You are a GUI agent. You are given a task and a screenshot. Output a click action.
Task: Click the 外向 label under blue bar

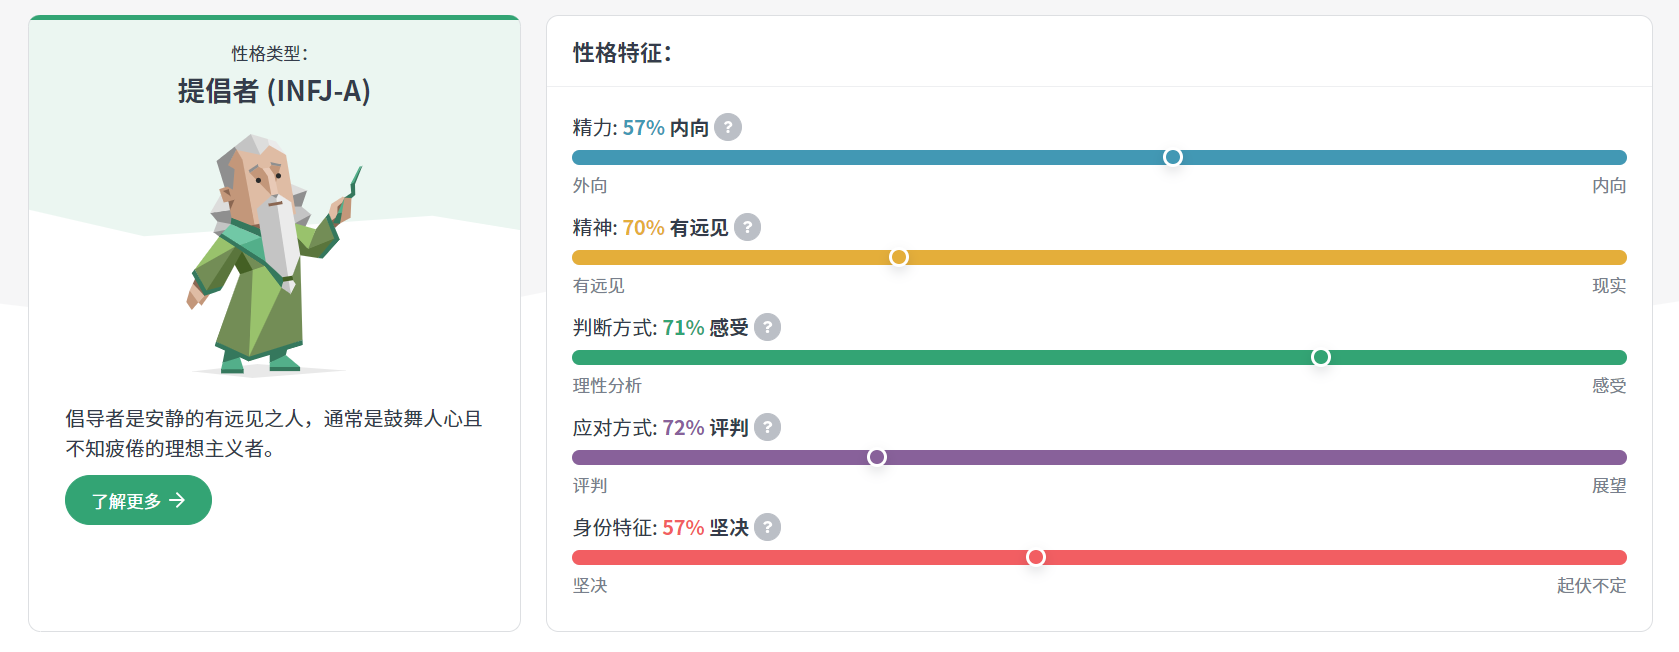point(590,186)
